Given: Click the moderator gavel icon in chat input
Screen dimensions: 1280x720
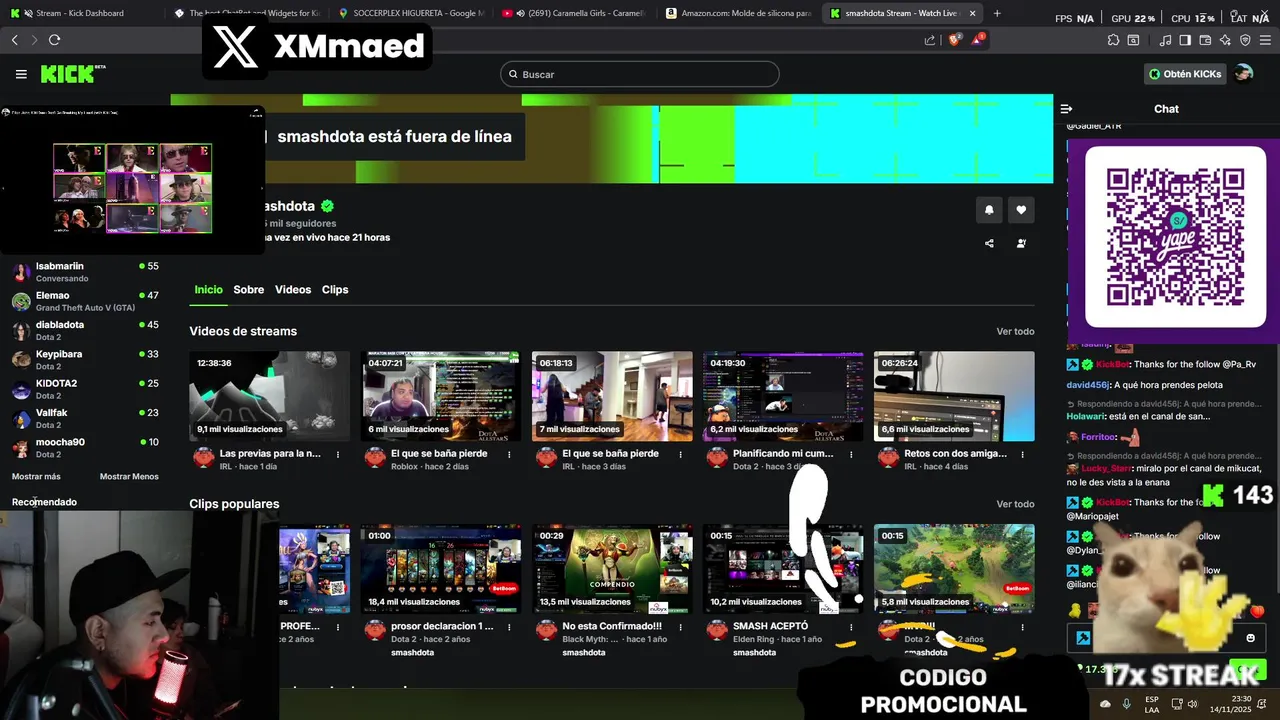Looking at the screenshot, I should 1082,638.
